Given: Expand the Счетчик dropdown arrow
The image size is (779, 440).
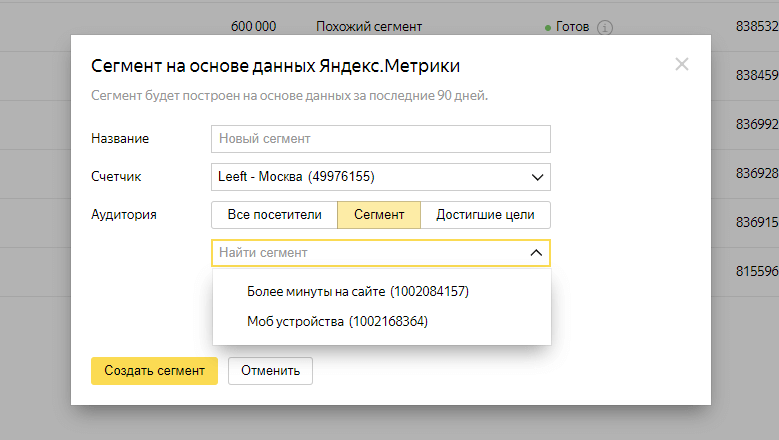Looking at the screenshot, I should [x=537, y=177].
